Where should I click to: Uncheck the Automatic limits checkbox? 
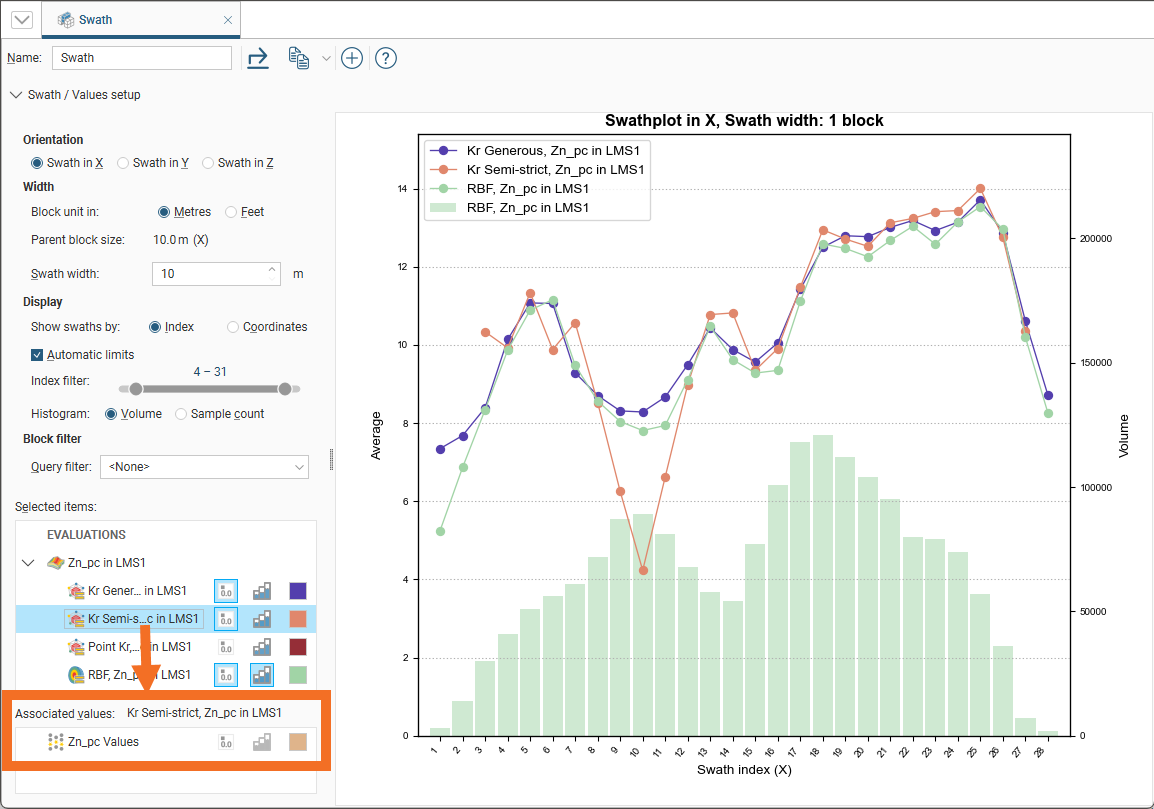pos(38,355)
